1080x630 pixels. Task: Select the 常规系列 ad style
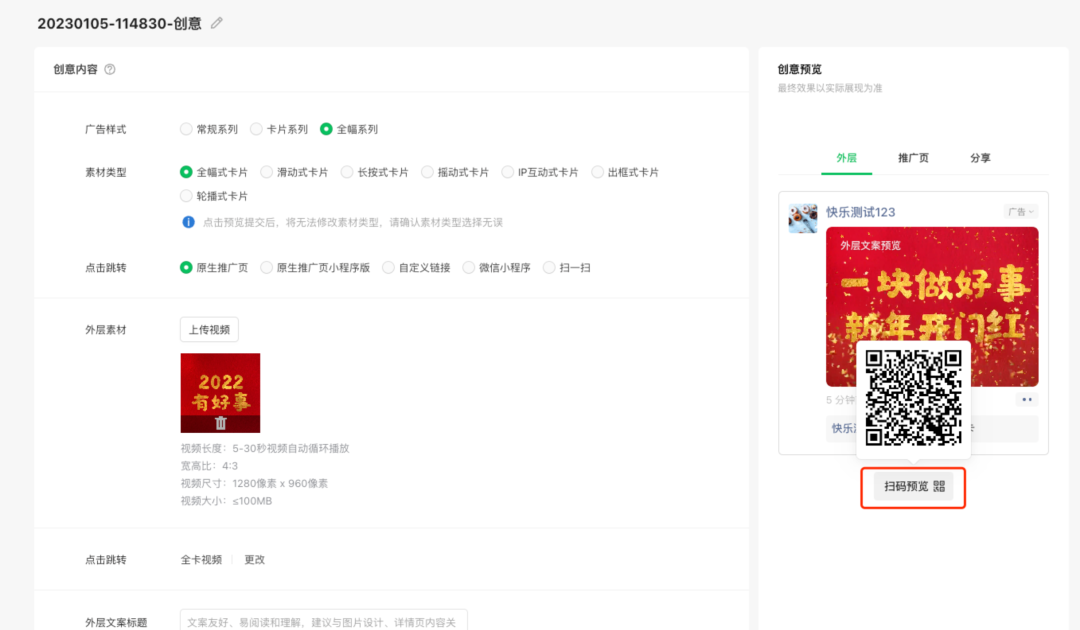tap(209, 129)
